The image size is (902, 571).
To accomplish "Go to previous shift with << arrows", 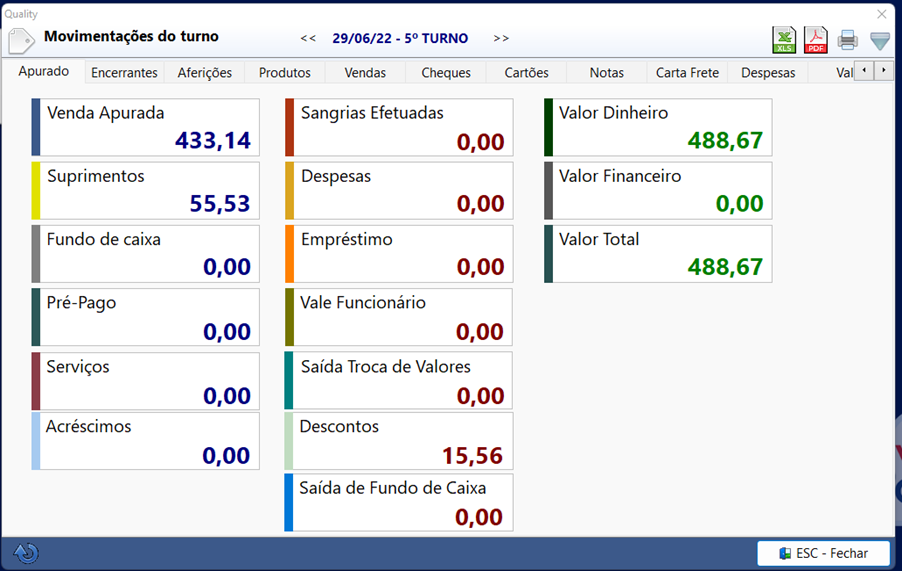I will 308,39.
